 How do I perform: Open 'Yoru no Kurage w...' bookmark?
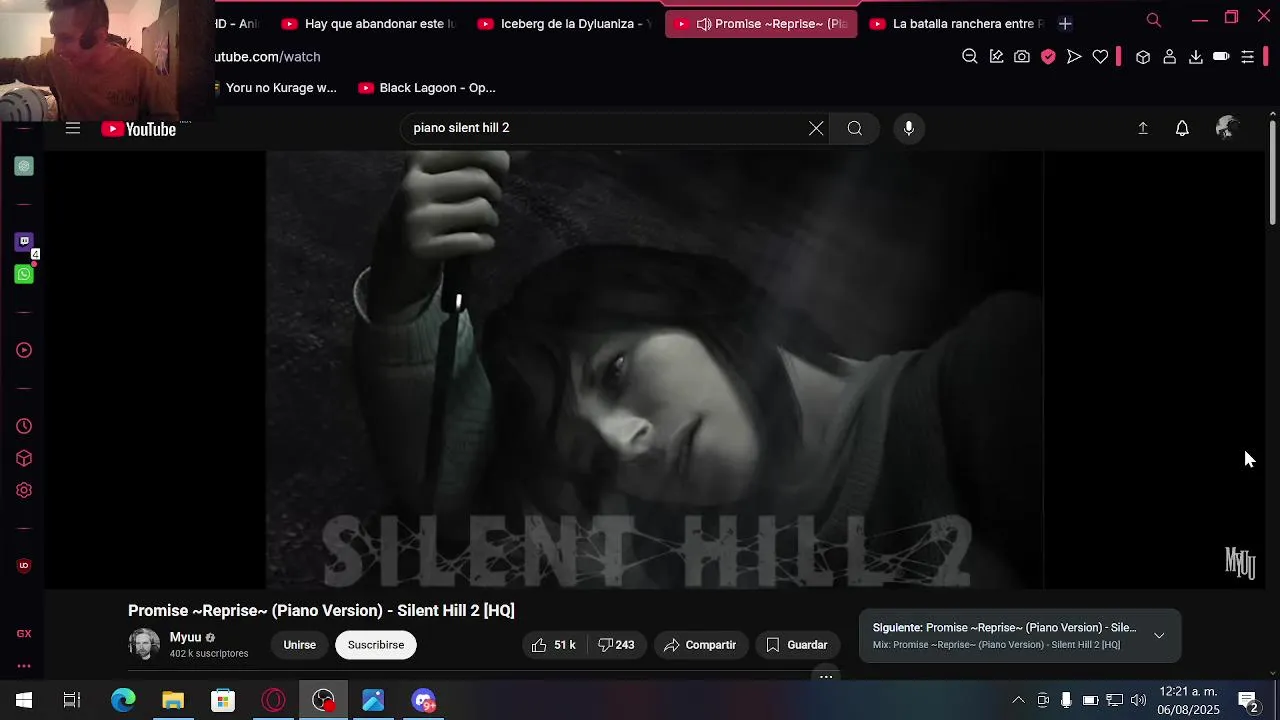(277, 88)
